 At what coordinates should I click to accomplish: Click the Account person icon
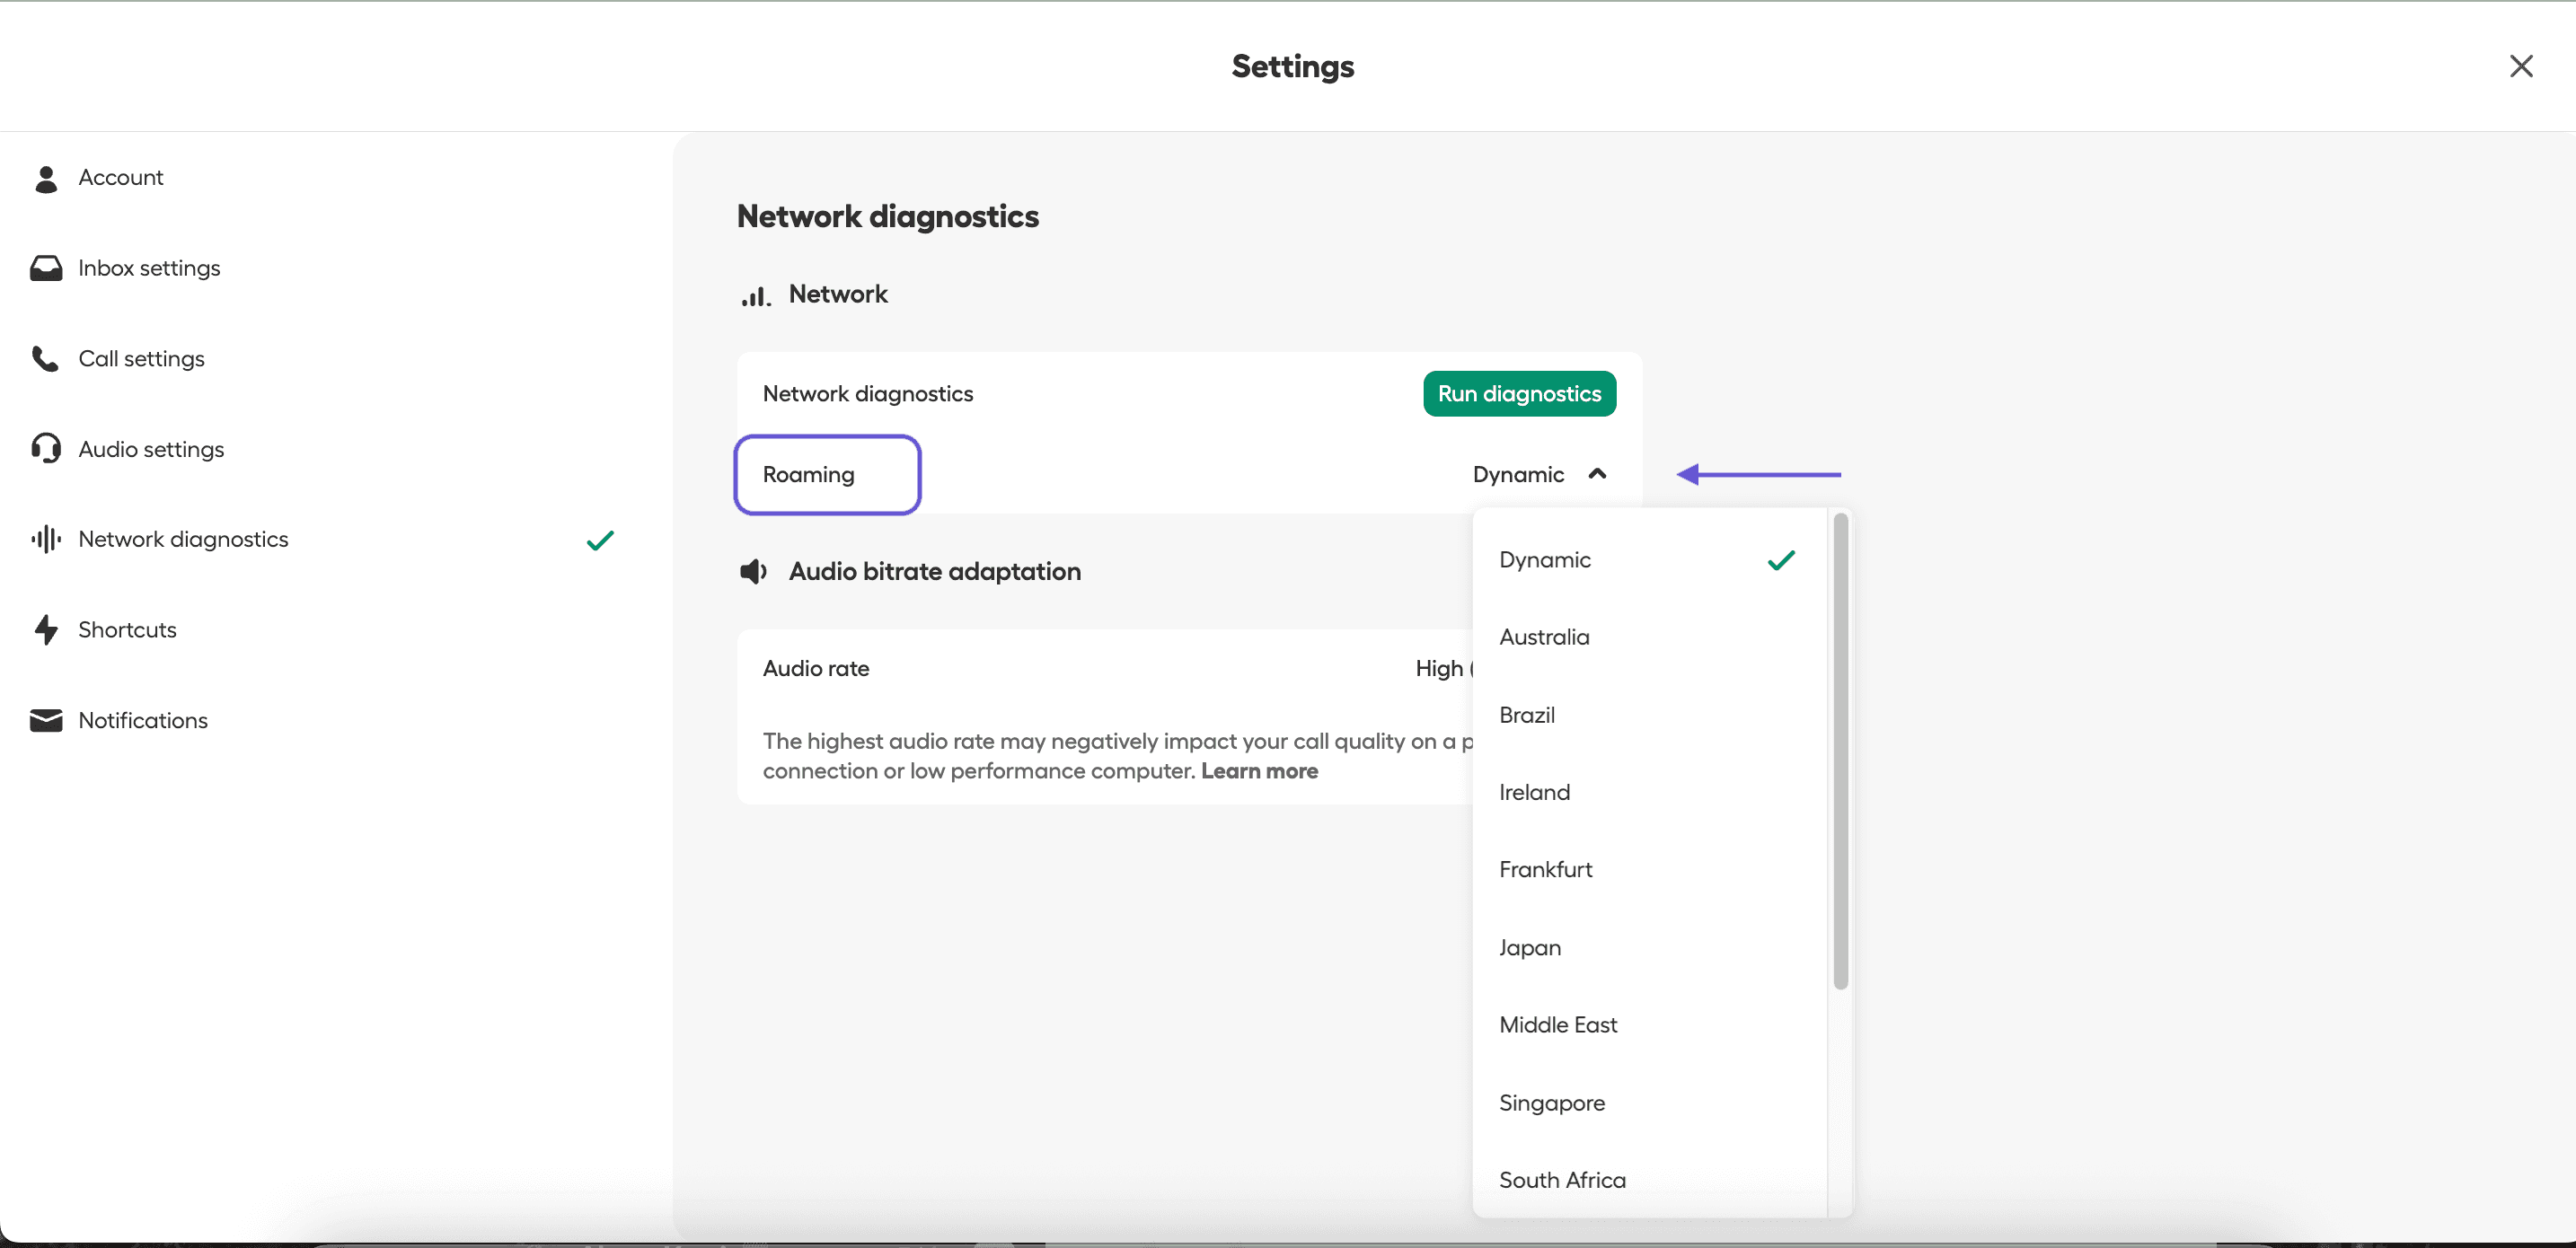click(x=46, y=179)
